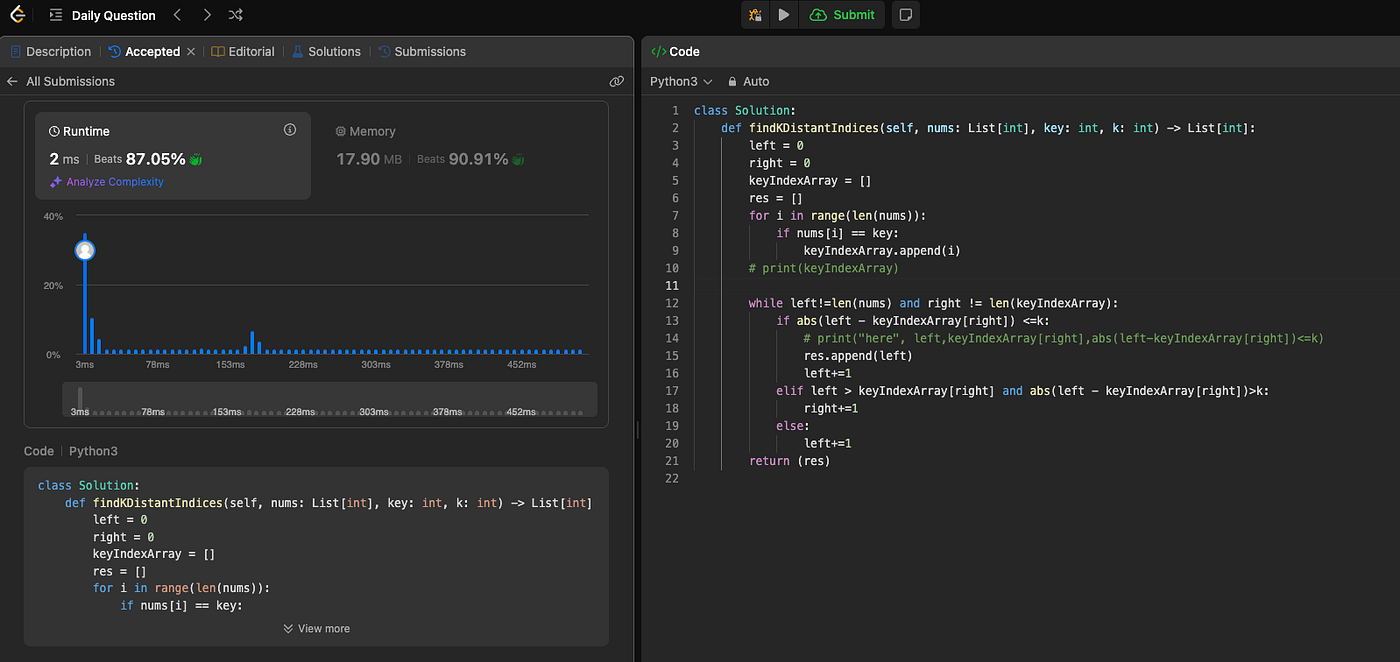Go to the next question arrow
This screenshot has height=662, width=1400.
click(x=206, y=15)
